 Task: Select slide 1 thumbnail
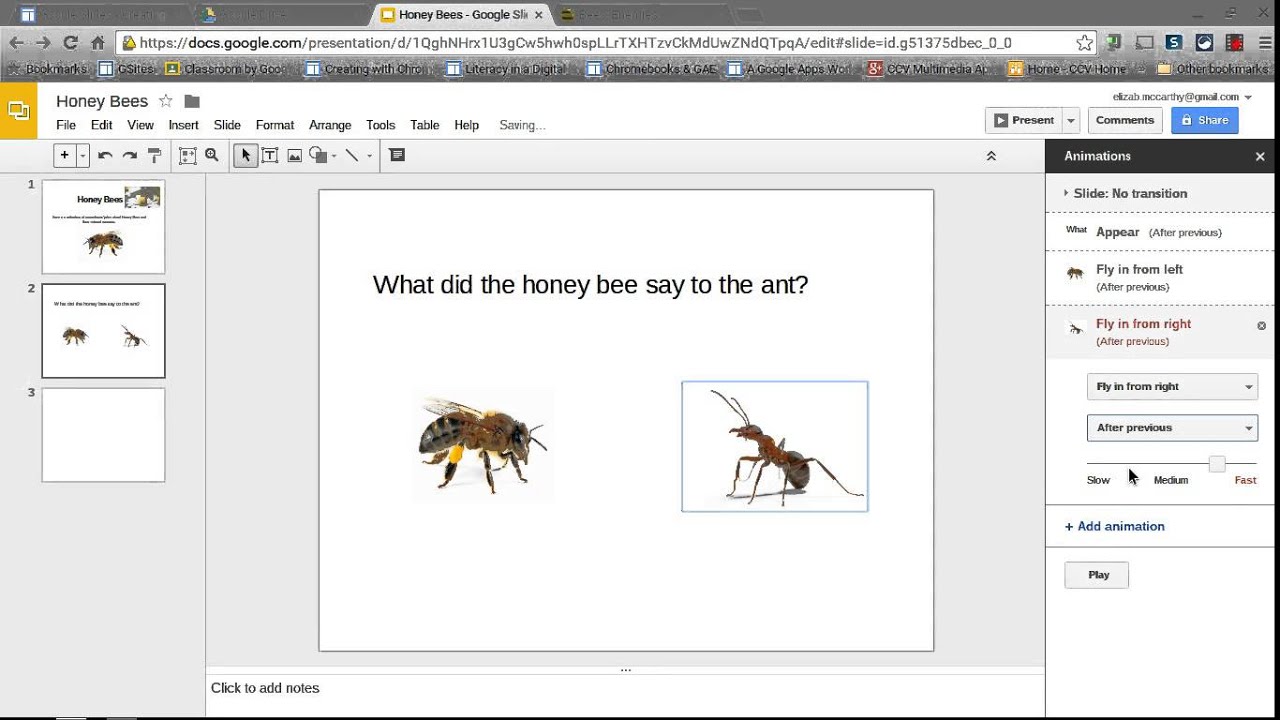[x=103, y=227]
